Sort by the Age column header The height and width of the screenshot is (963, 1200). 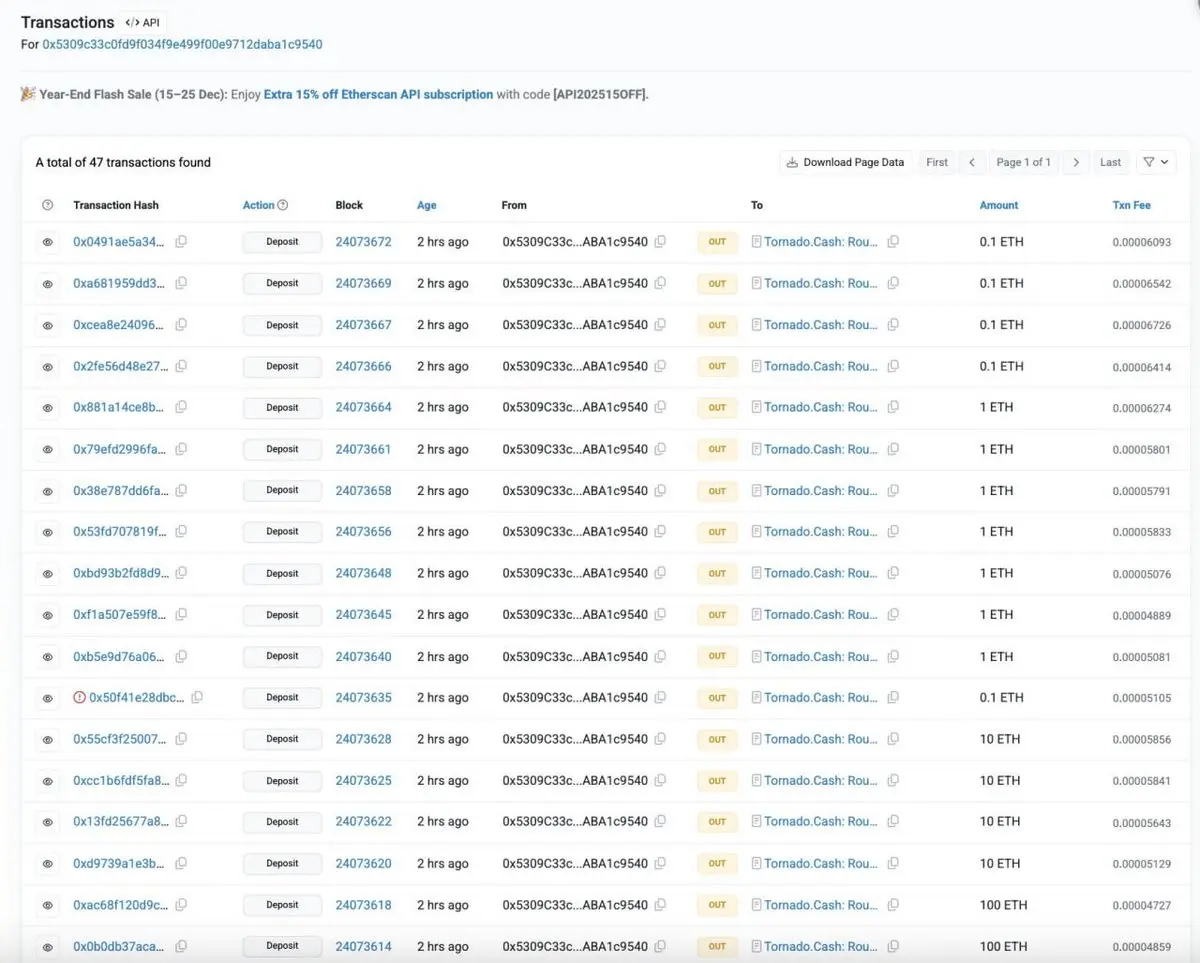[427, 205]
